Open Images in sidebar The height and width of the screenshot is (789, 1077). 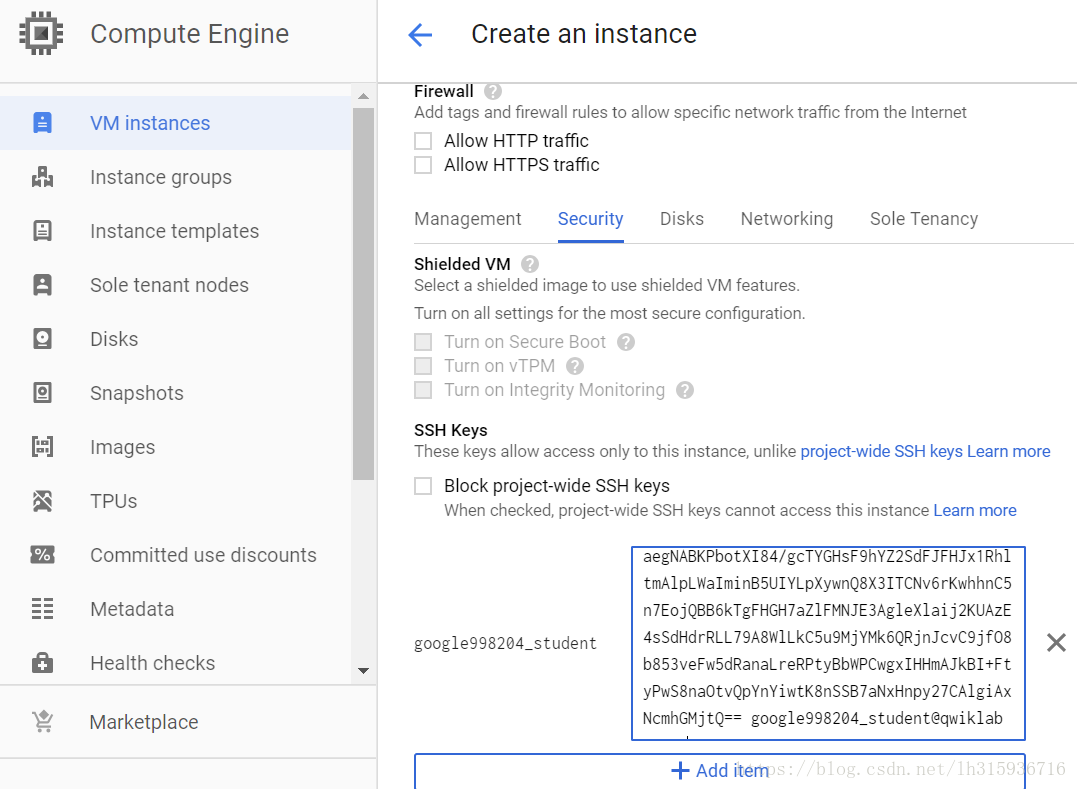point(122,447)
